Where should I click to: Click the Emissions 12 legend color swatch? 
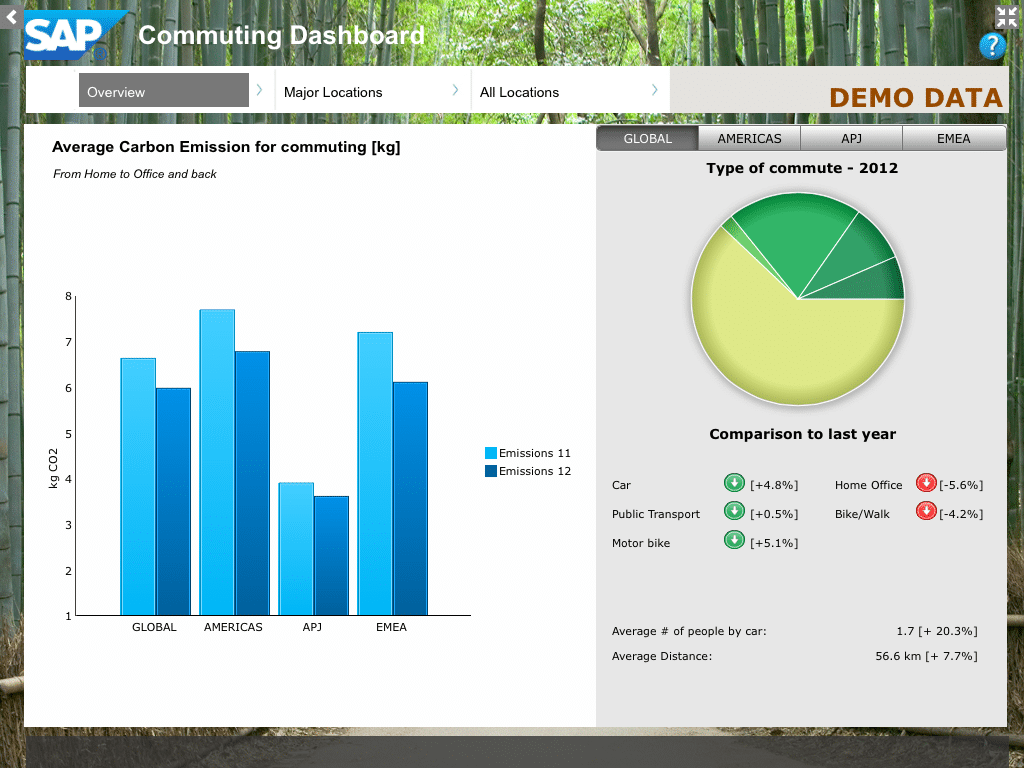tap(491, 471)
